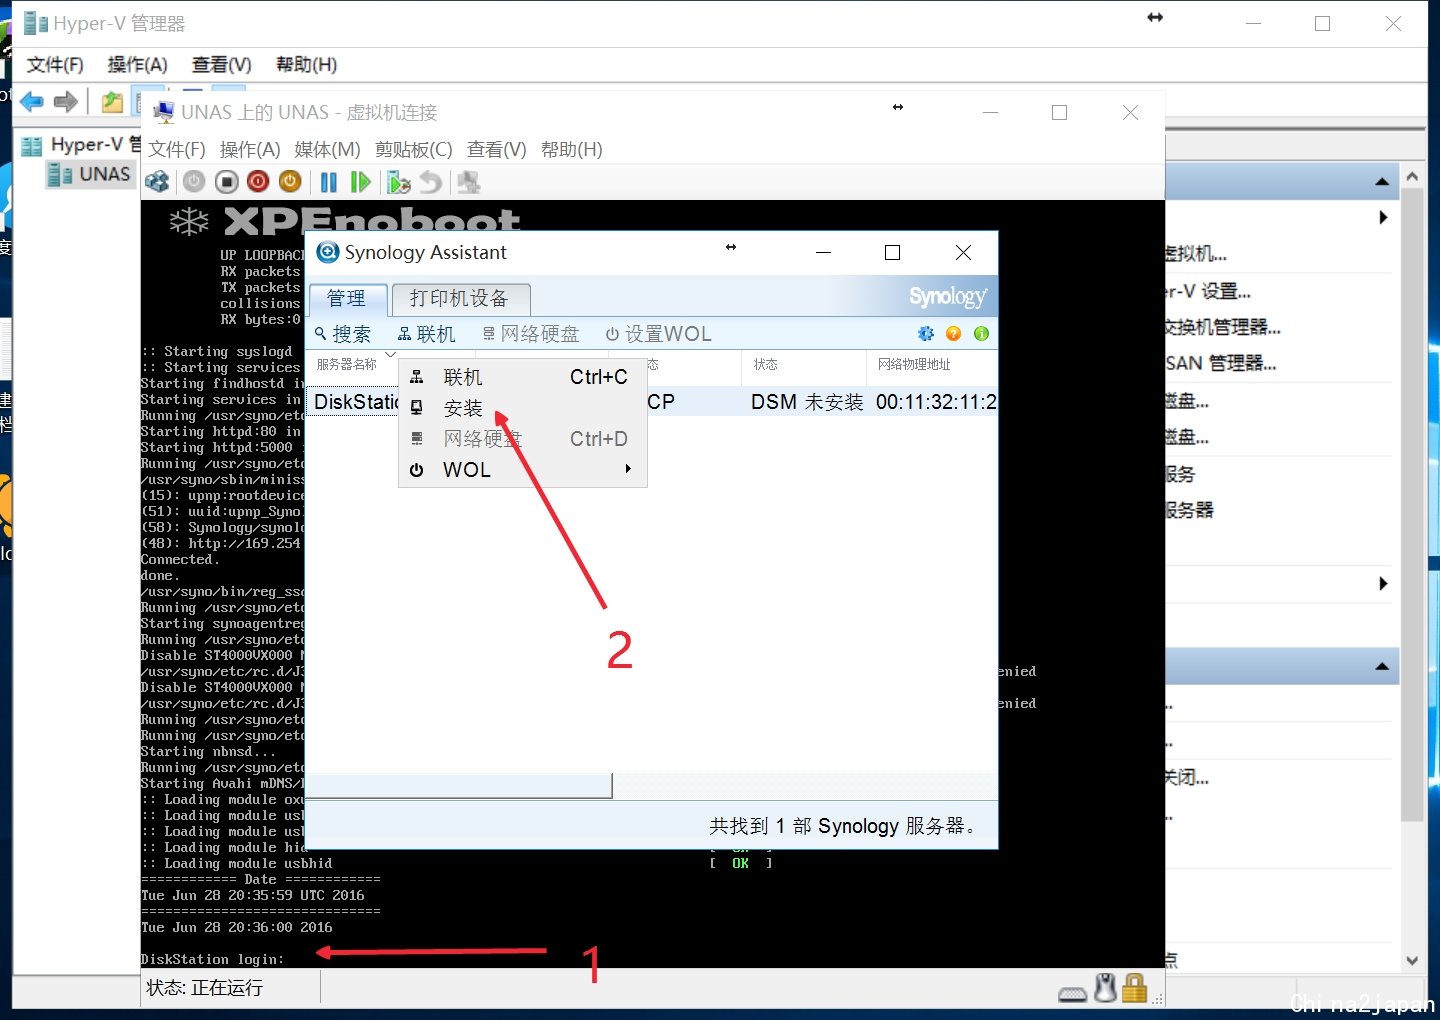Select the UNAS server in Hyper-V tree

[90, 174]
